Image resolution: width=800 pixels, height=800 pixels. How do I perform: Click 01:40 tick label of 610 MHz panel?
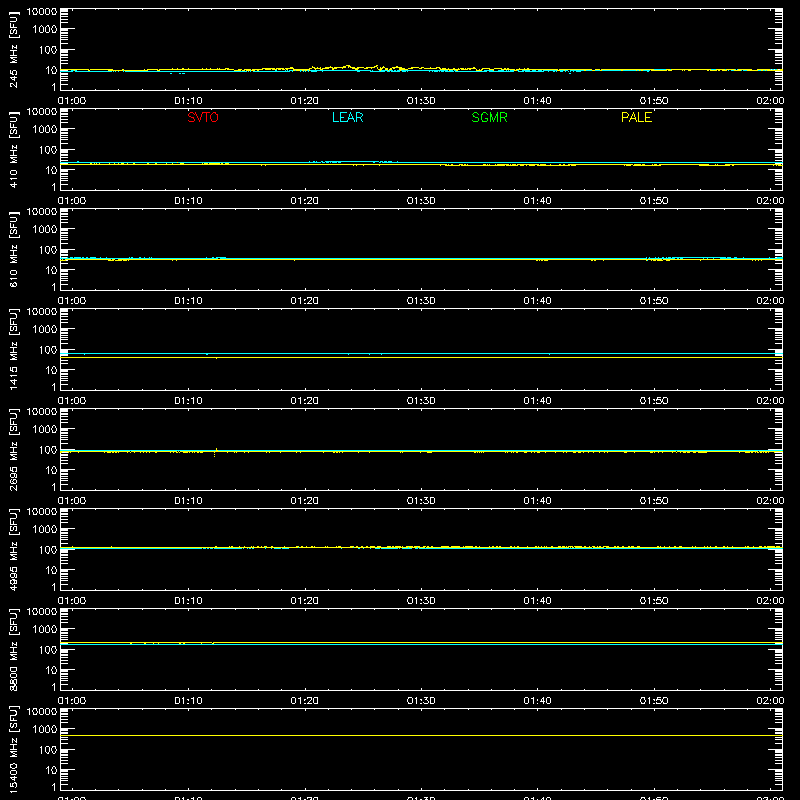(537, 301)
